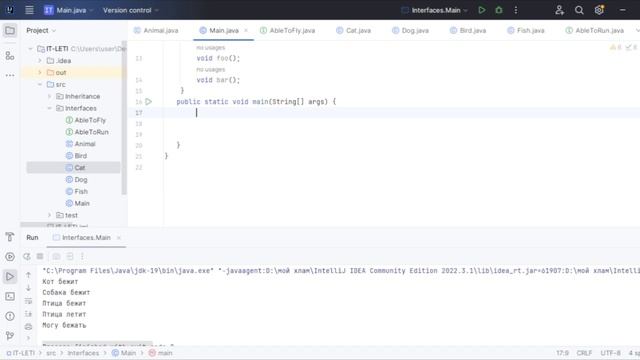Toggle scroll to end in console
The width and height of the screenshot is (640, 360).
coord(28,314)
